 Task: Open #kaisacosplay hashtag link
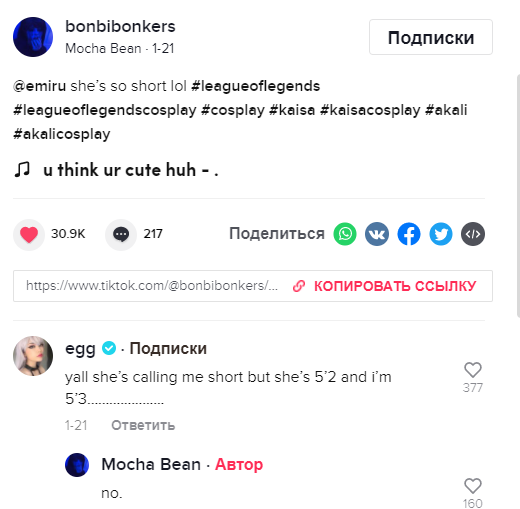370,110
